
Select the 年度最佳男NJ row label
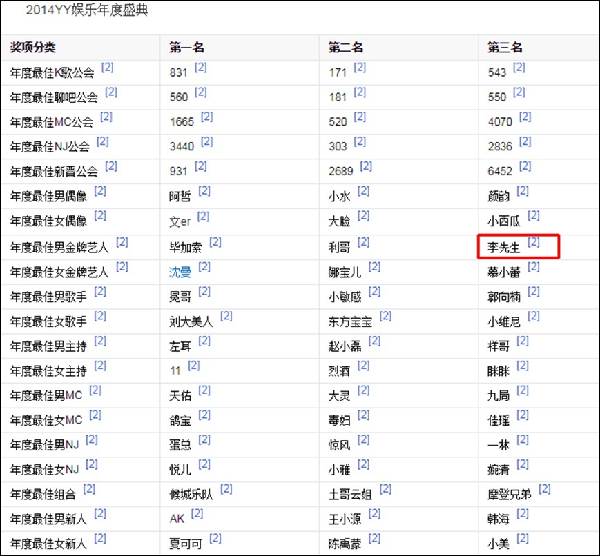(x=44, y=445)
